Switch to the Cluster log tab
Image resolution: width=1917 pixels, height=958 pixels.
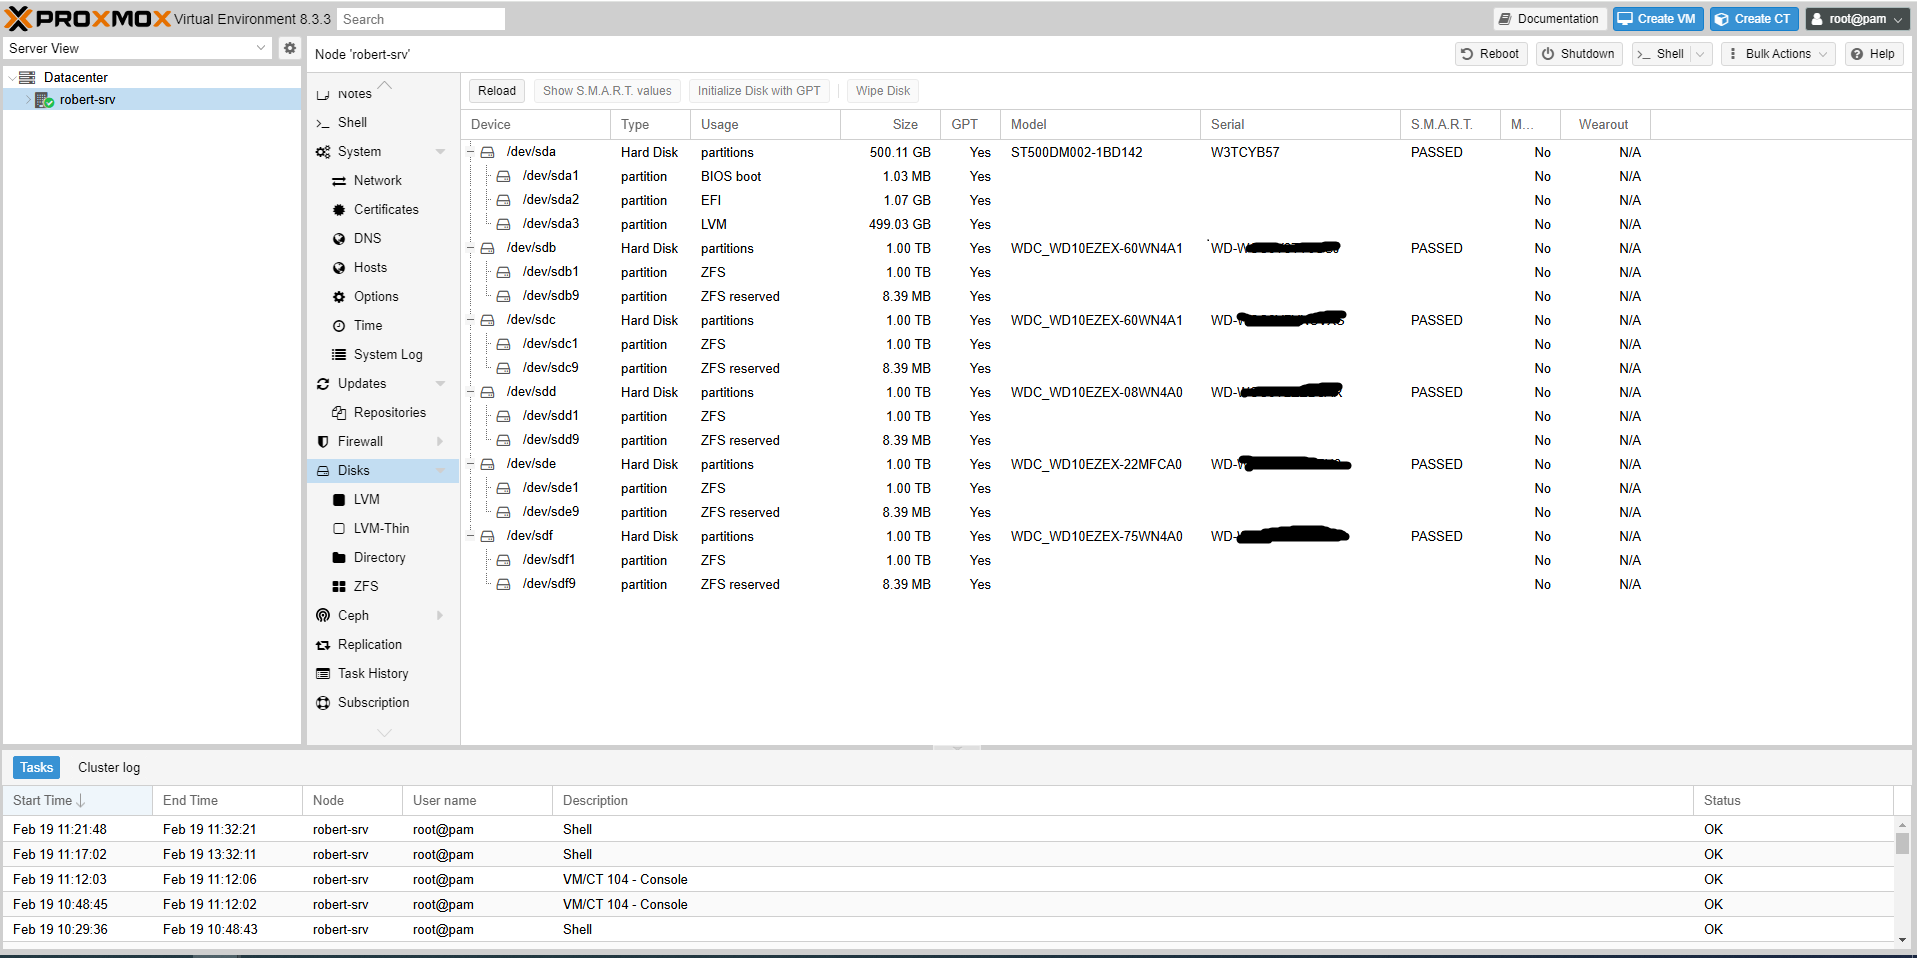point(109,768)
